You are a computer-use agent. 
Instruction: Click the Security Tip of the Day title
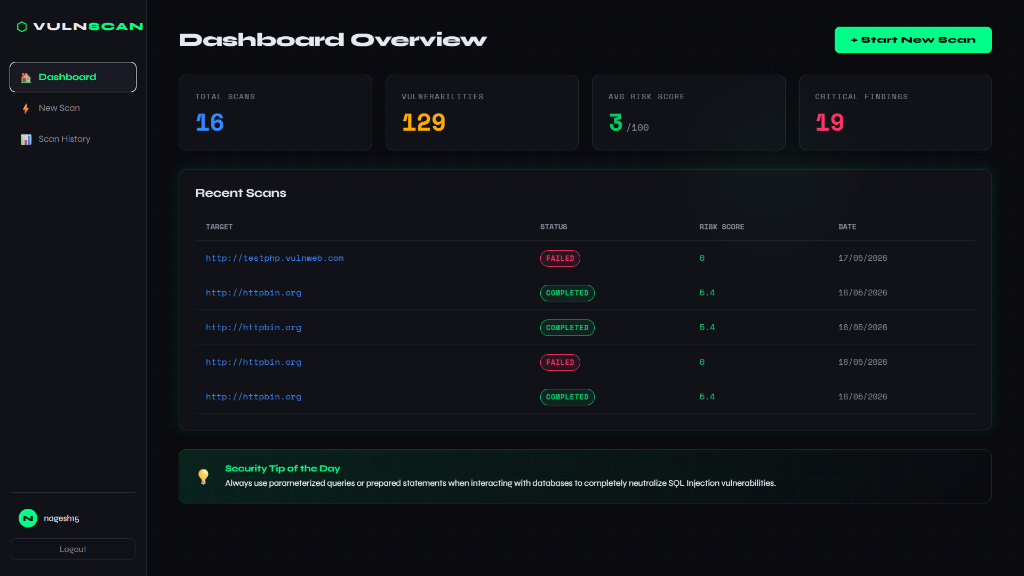[x=282, y=468]
